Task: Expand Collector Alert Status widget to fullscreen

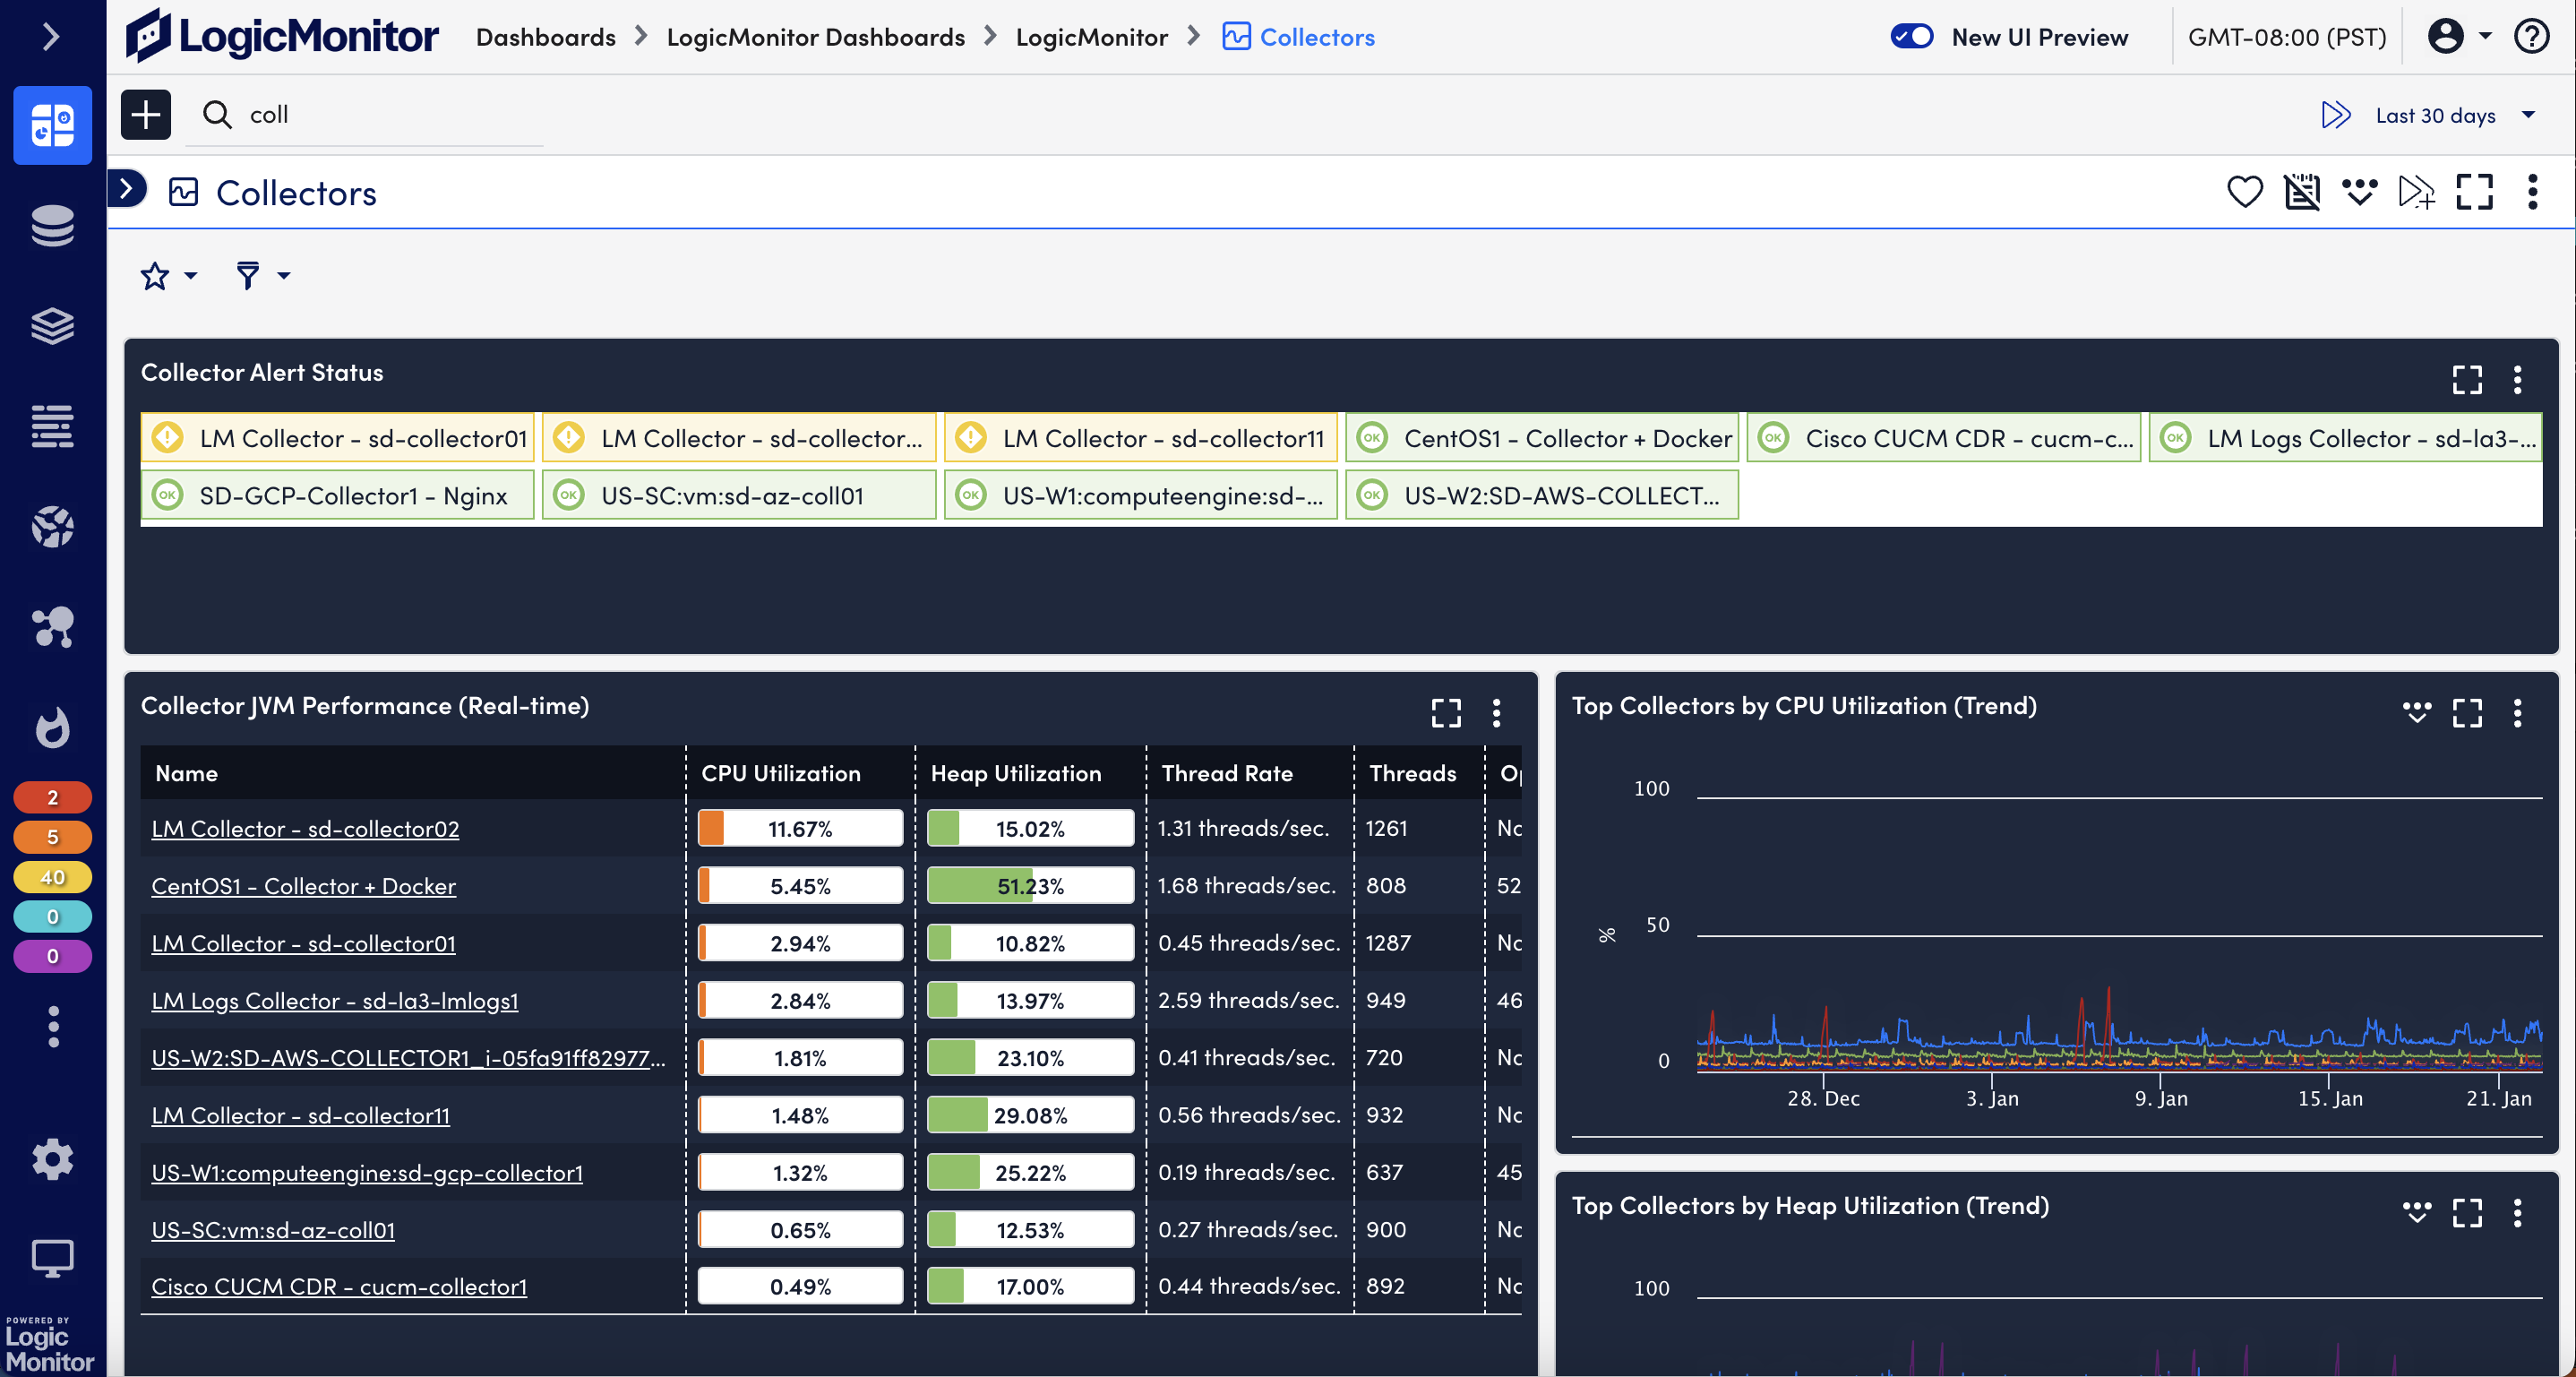Action: point(2466,379)
